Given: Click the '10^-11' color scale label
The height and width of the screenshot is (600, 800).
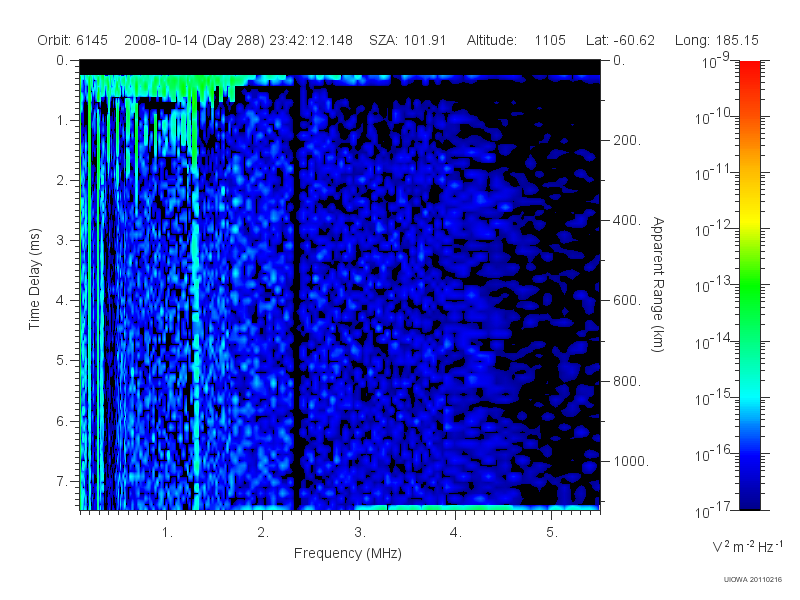Looking at the screenshot, I should 712,173.
